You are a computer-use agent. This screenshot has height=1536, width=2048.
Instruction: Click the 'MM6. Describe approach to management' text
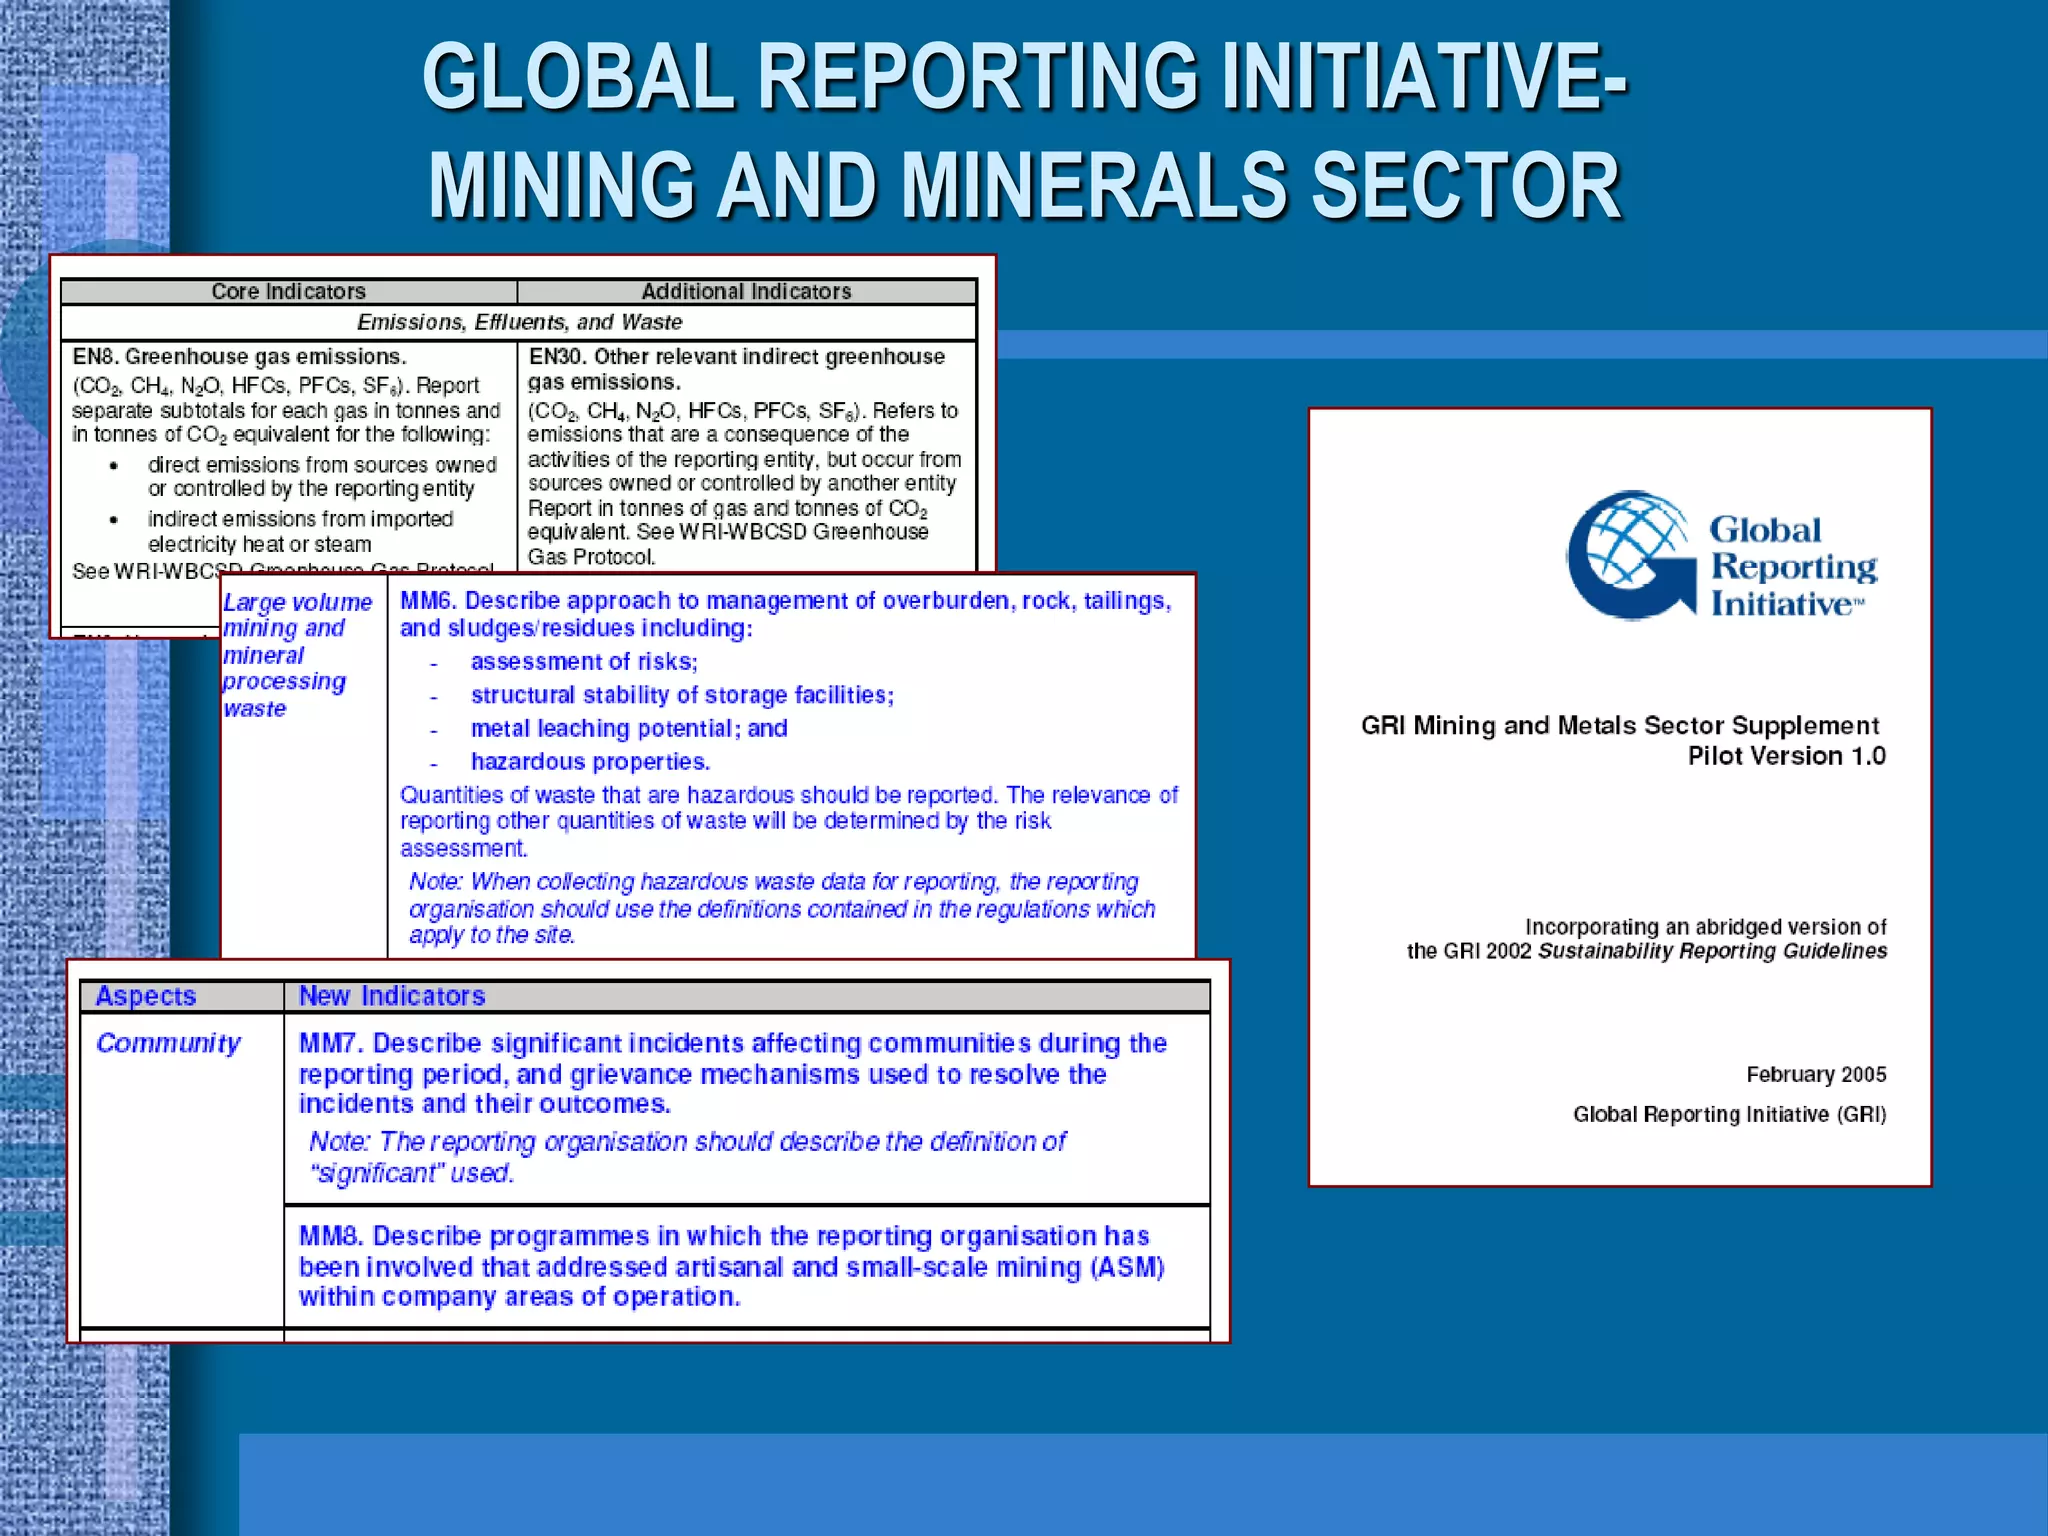pos(785,614)
